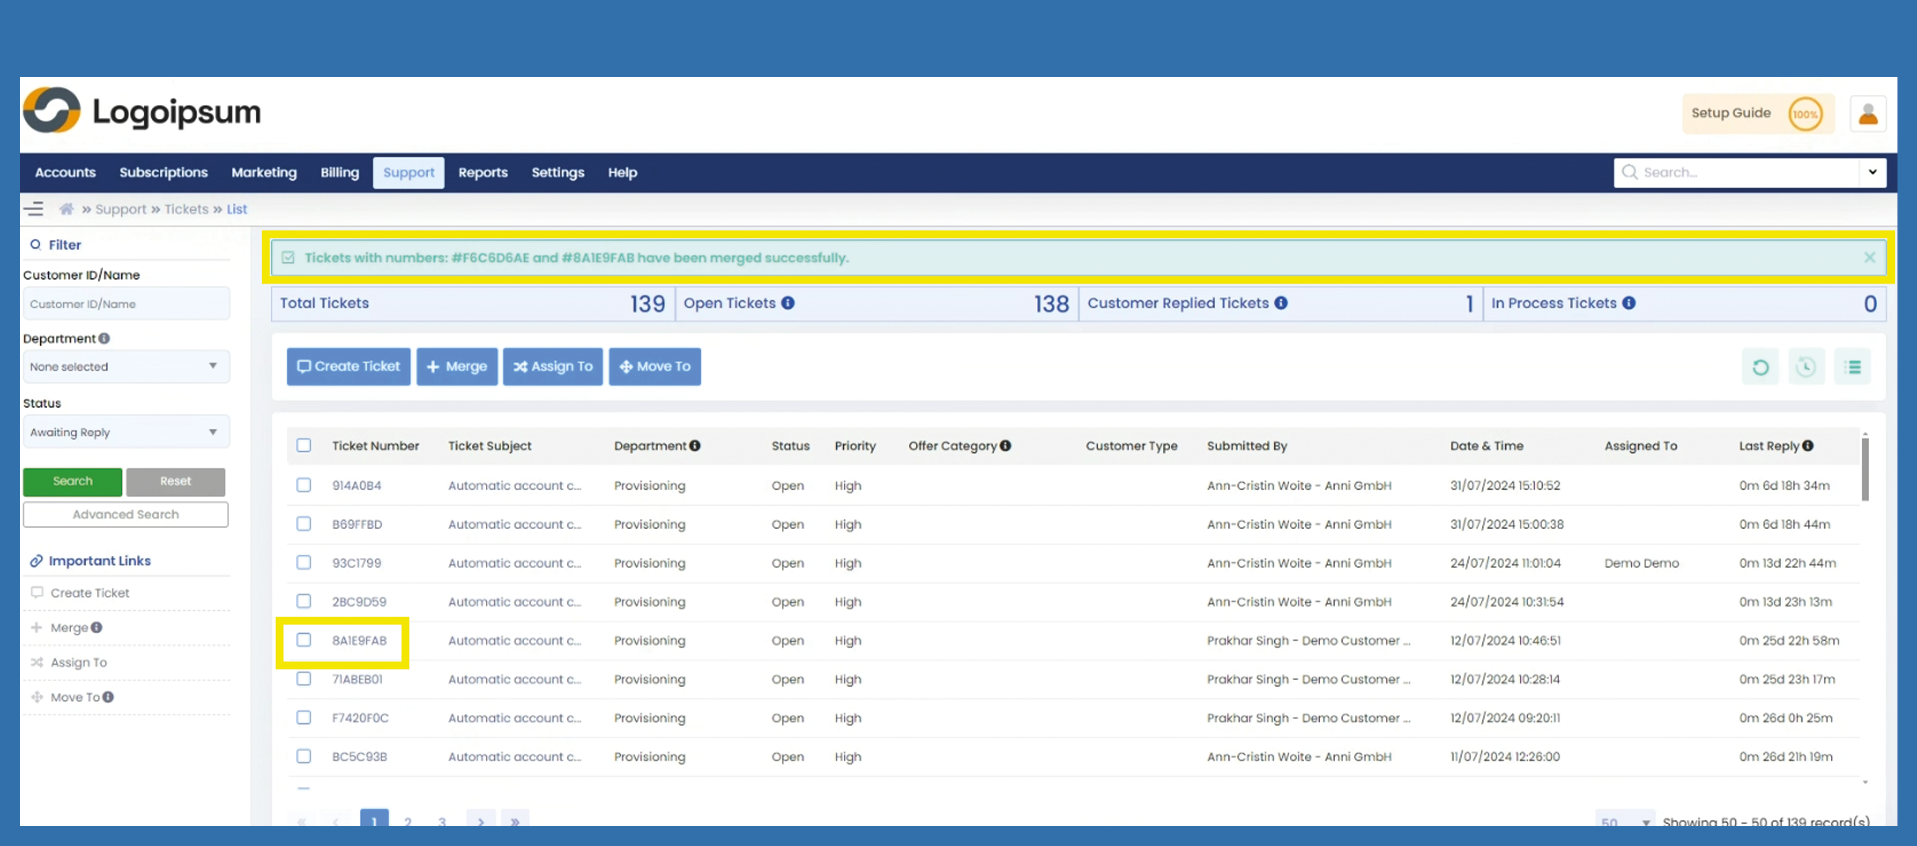
Task: Dismiss the merged successfully notification
Action: pyautogui.click(x=1869, y=258)
